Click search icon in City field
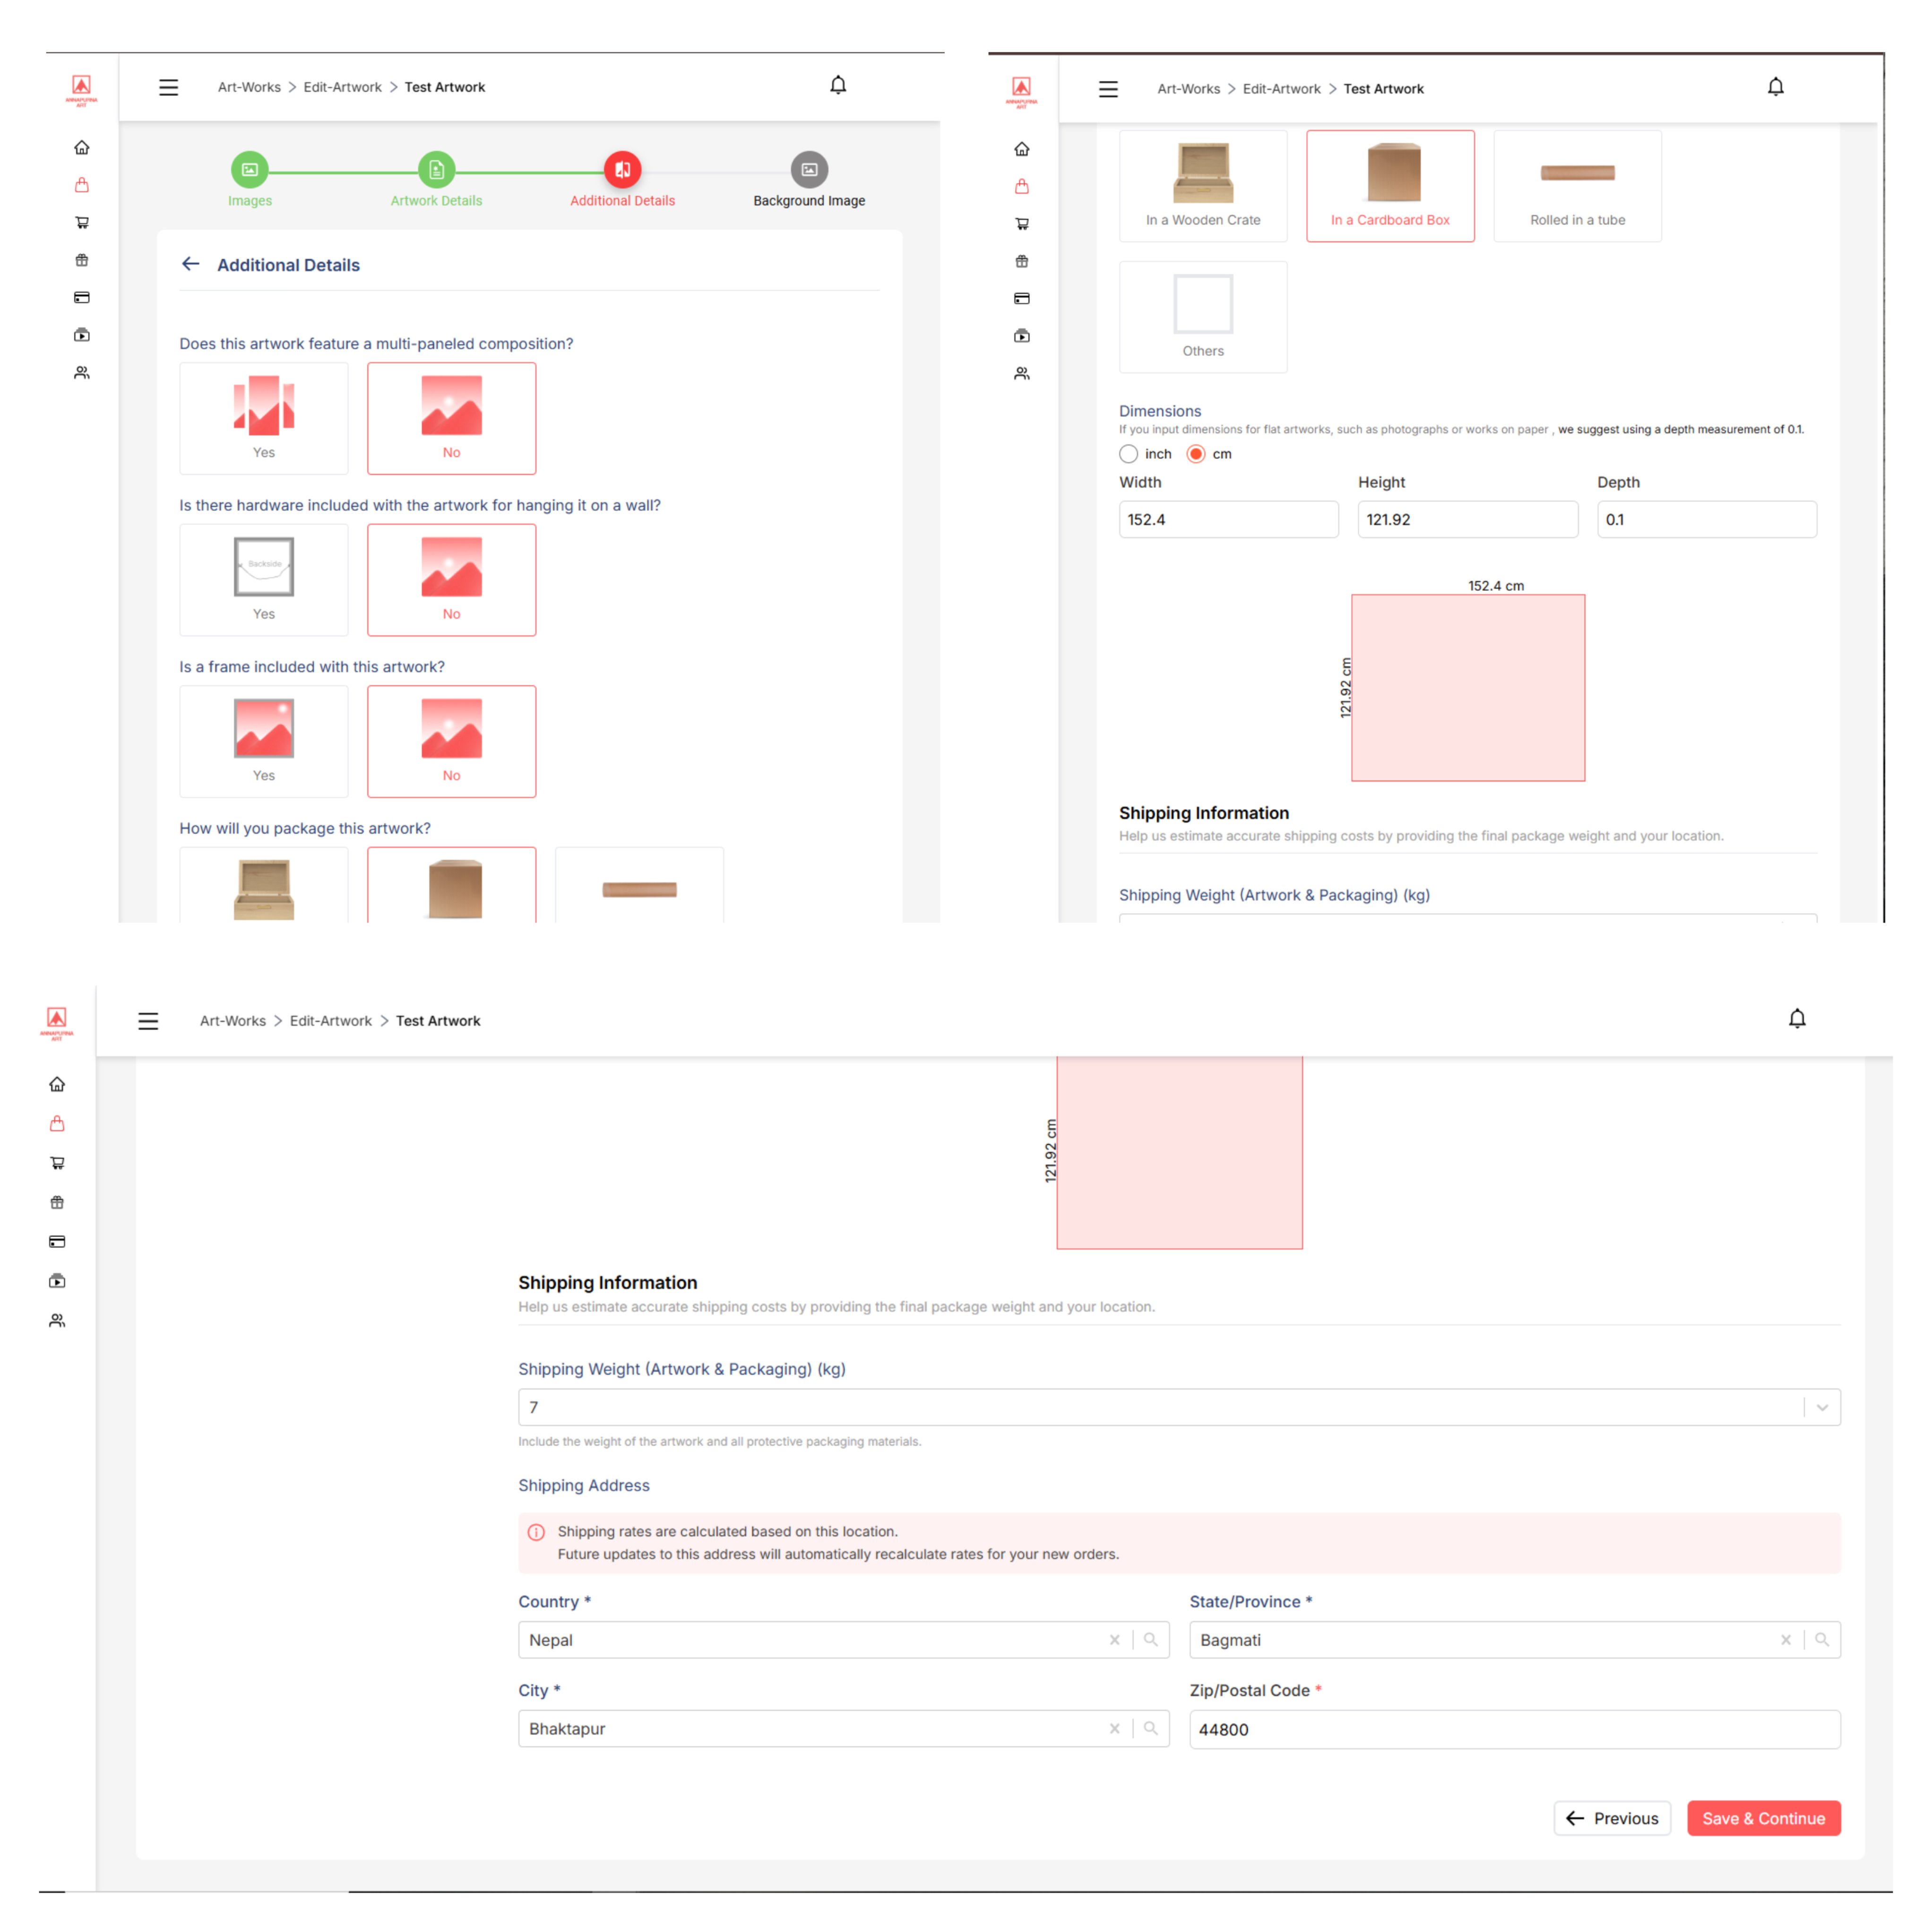The image size is (1932, 1932). (x=1151, y=1728)
